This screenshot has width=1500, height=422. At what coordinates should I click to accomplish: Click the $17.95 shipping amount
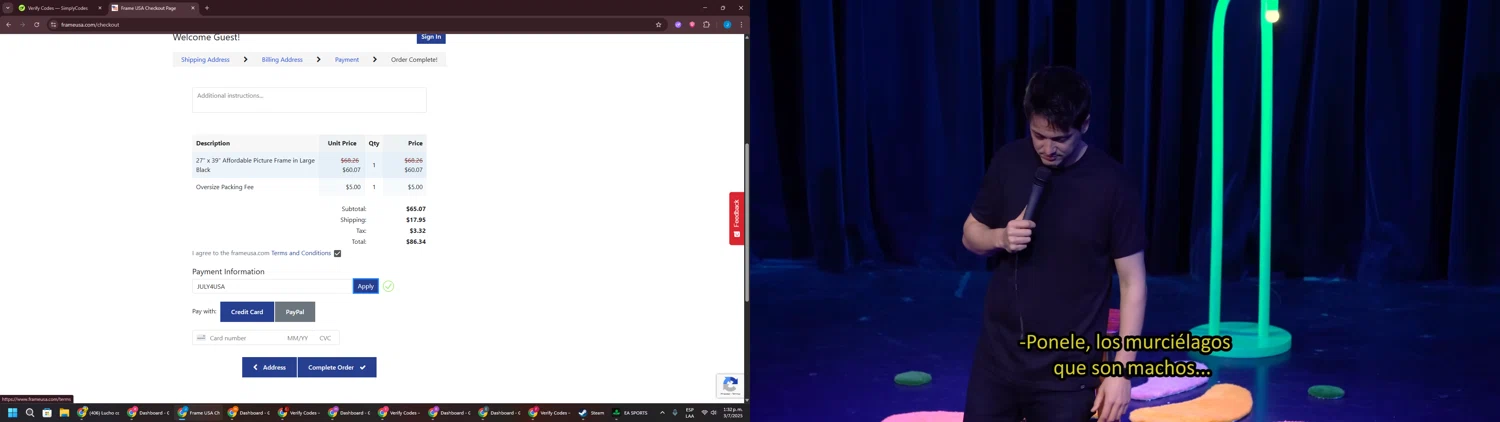[416, 220]
